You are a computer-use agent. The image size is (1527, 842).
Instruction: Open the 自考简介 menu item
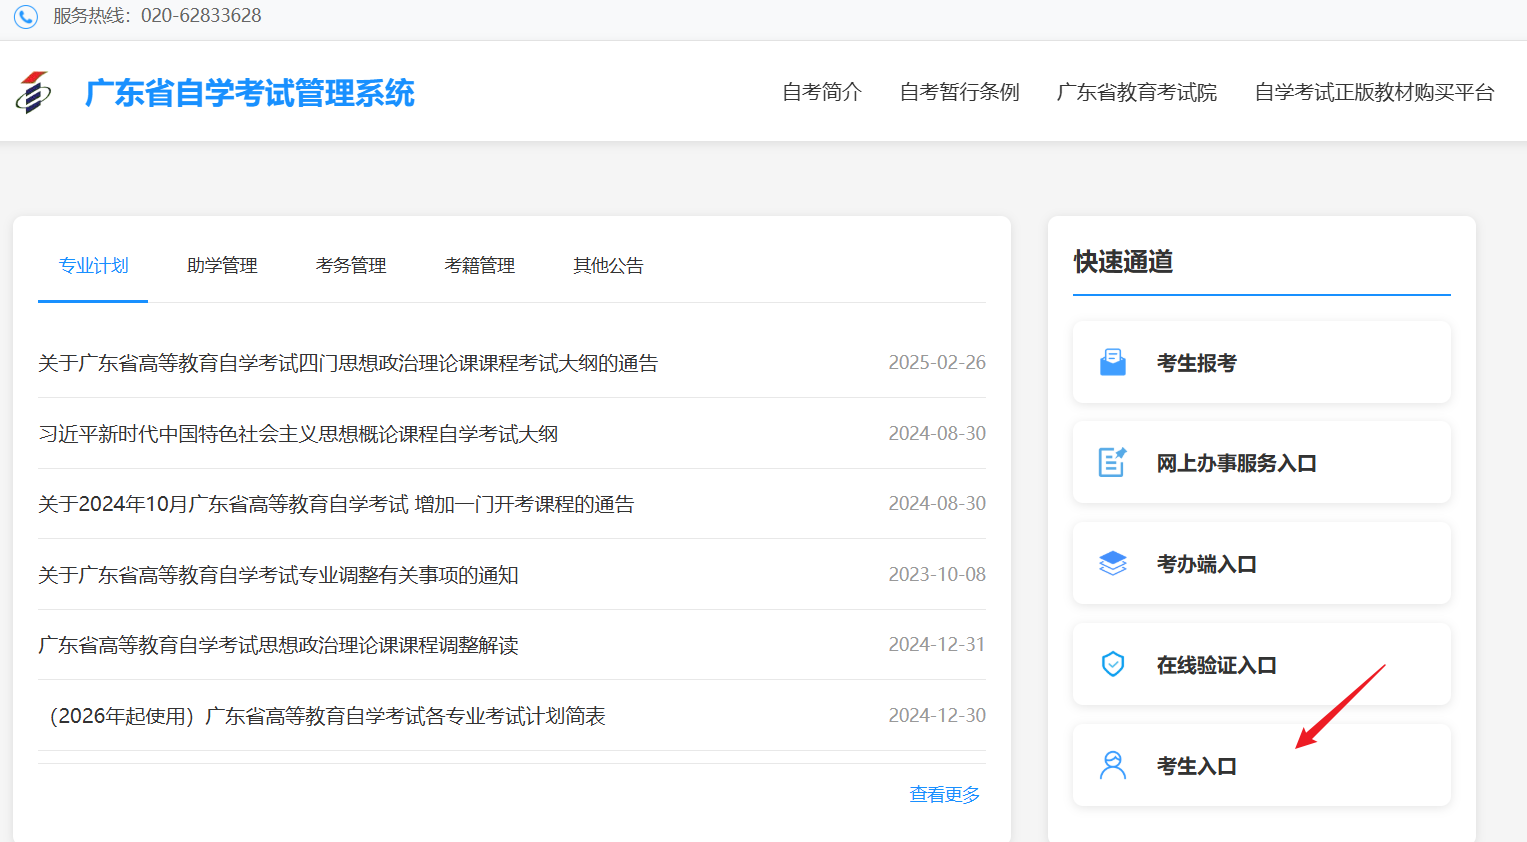click(820, 91)
